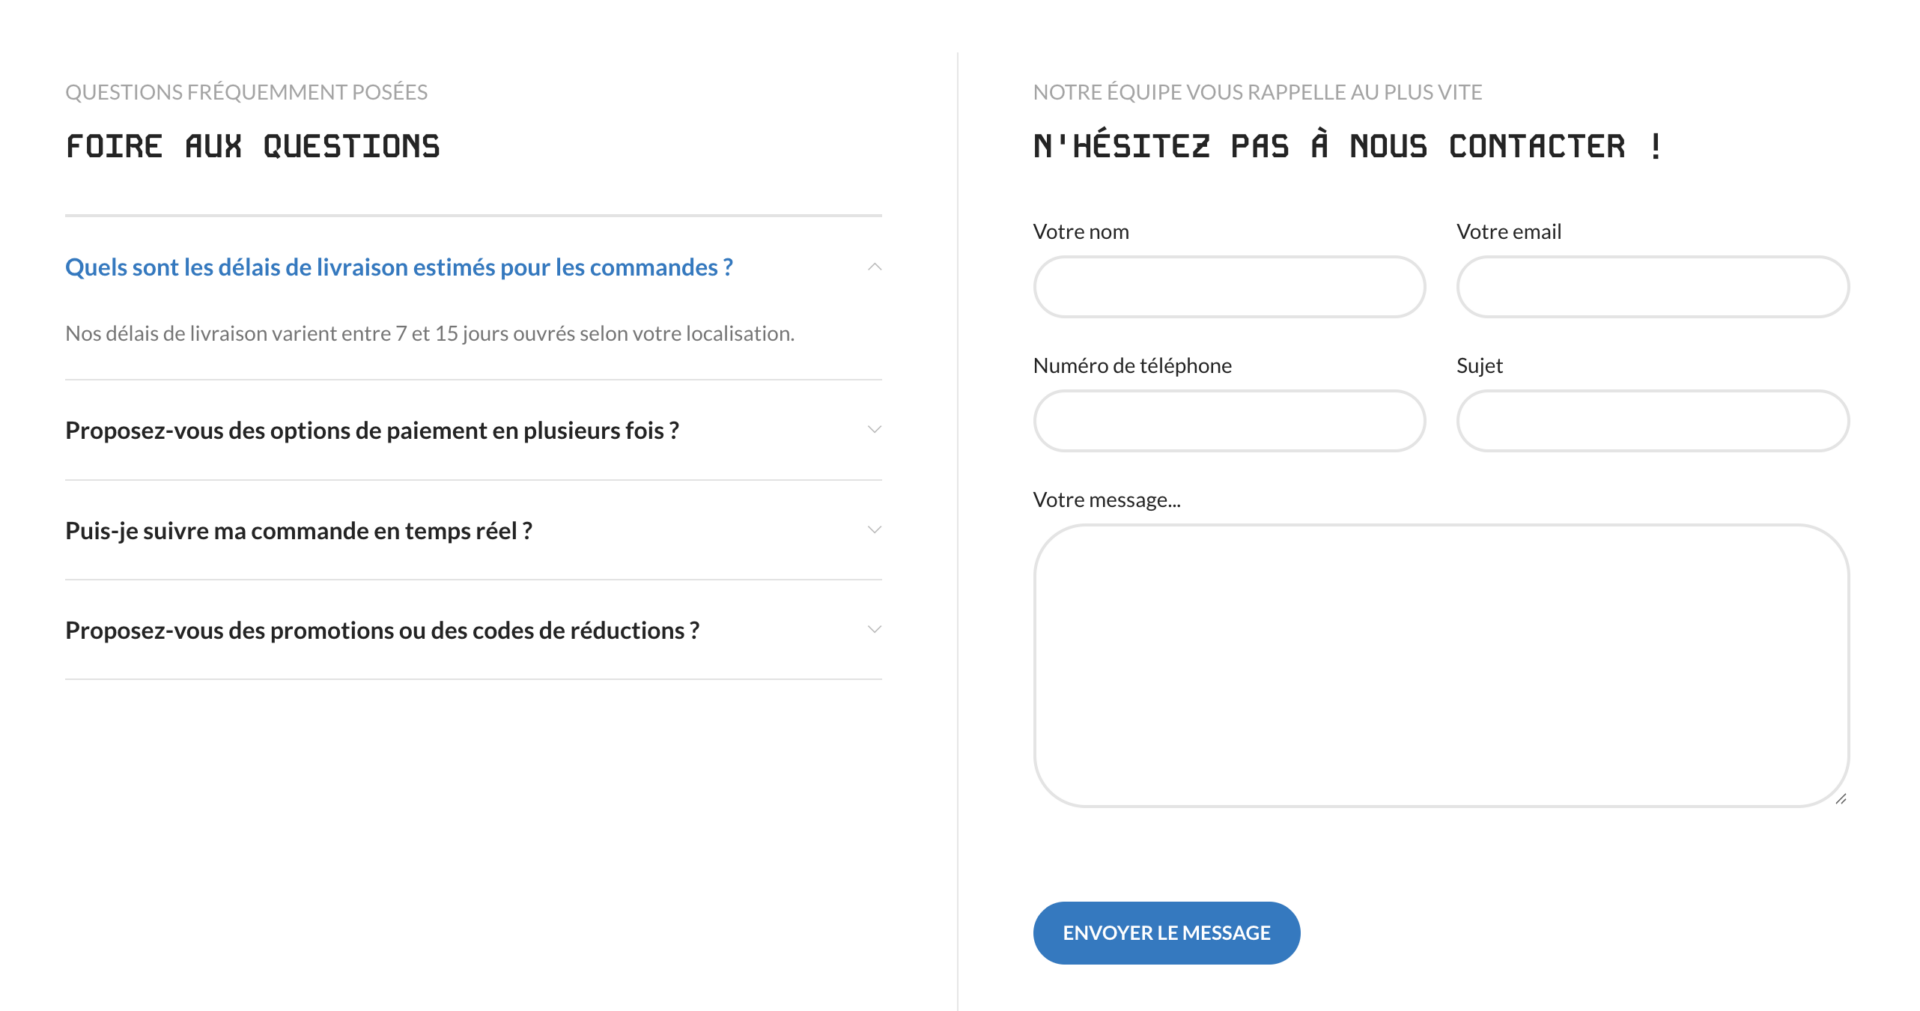
Task: Expand "Proposez-vous des options de paiement en plusieurs fois ?"
Action: [874, 429]
